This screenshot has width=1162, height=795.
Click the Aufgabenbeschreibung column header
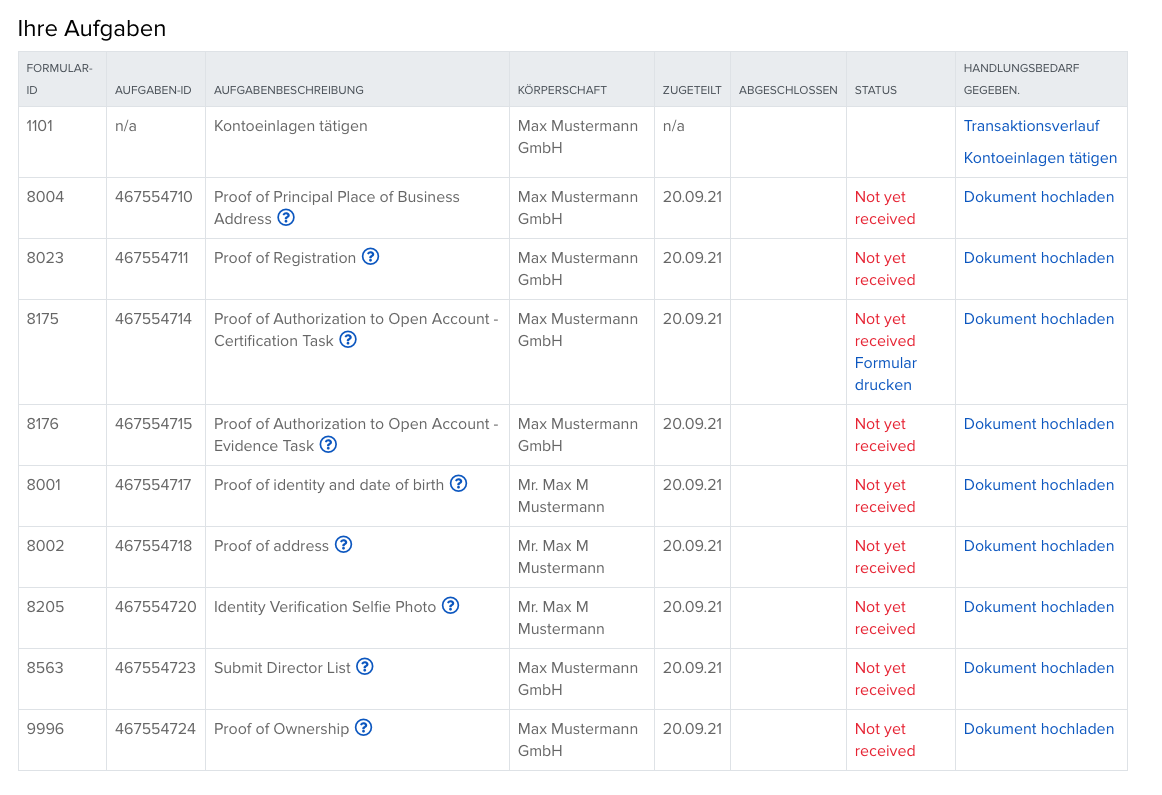[x=289, y=90]
